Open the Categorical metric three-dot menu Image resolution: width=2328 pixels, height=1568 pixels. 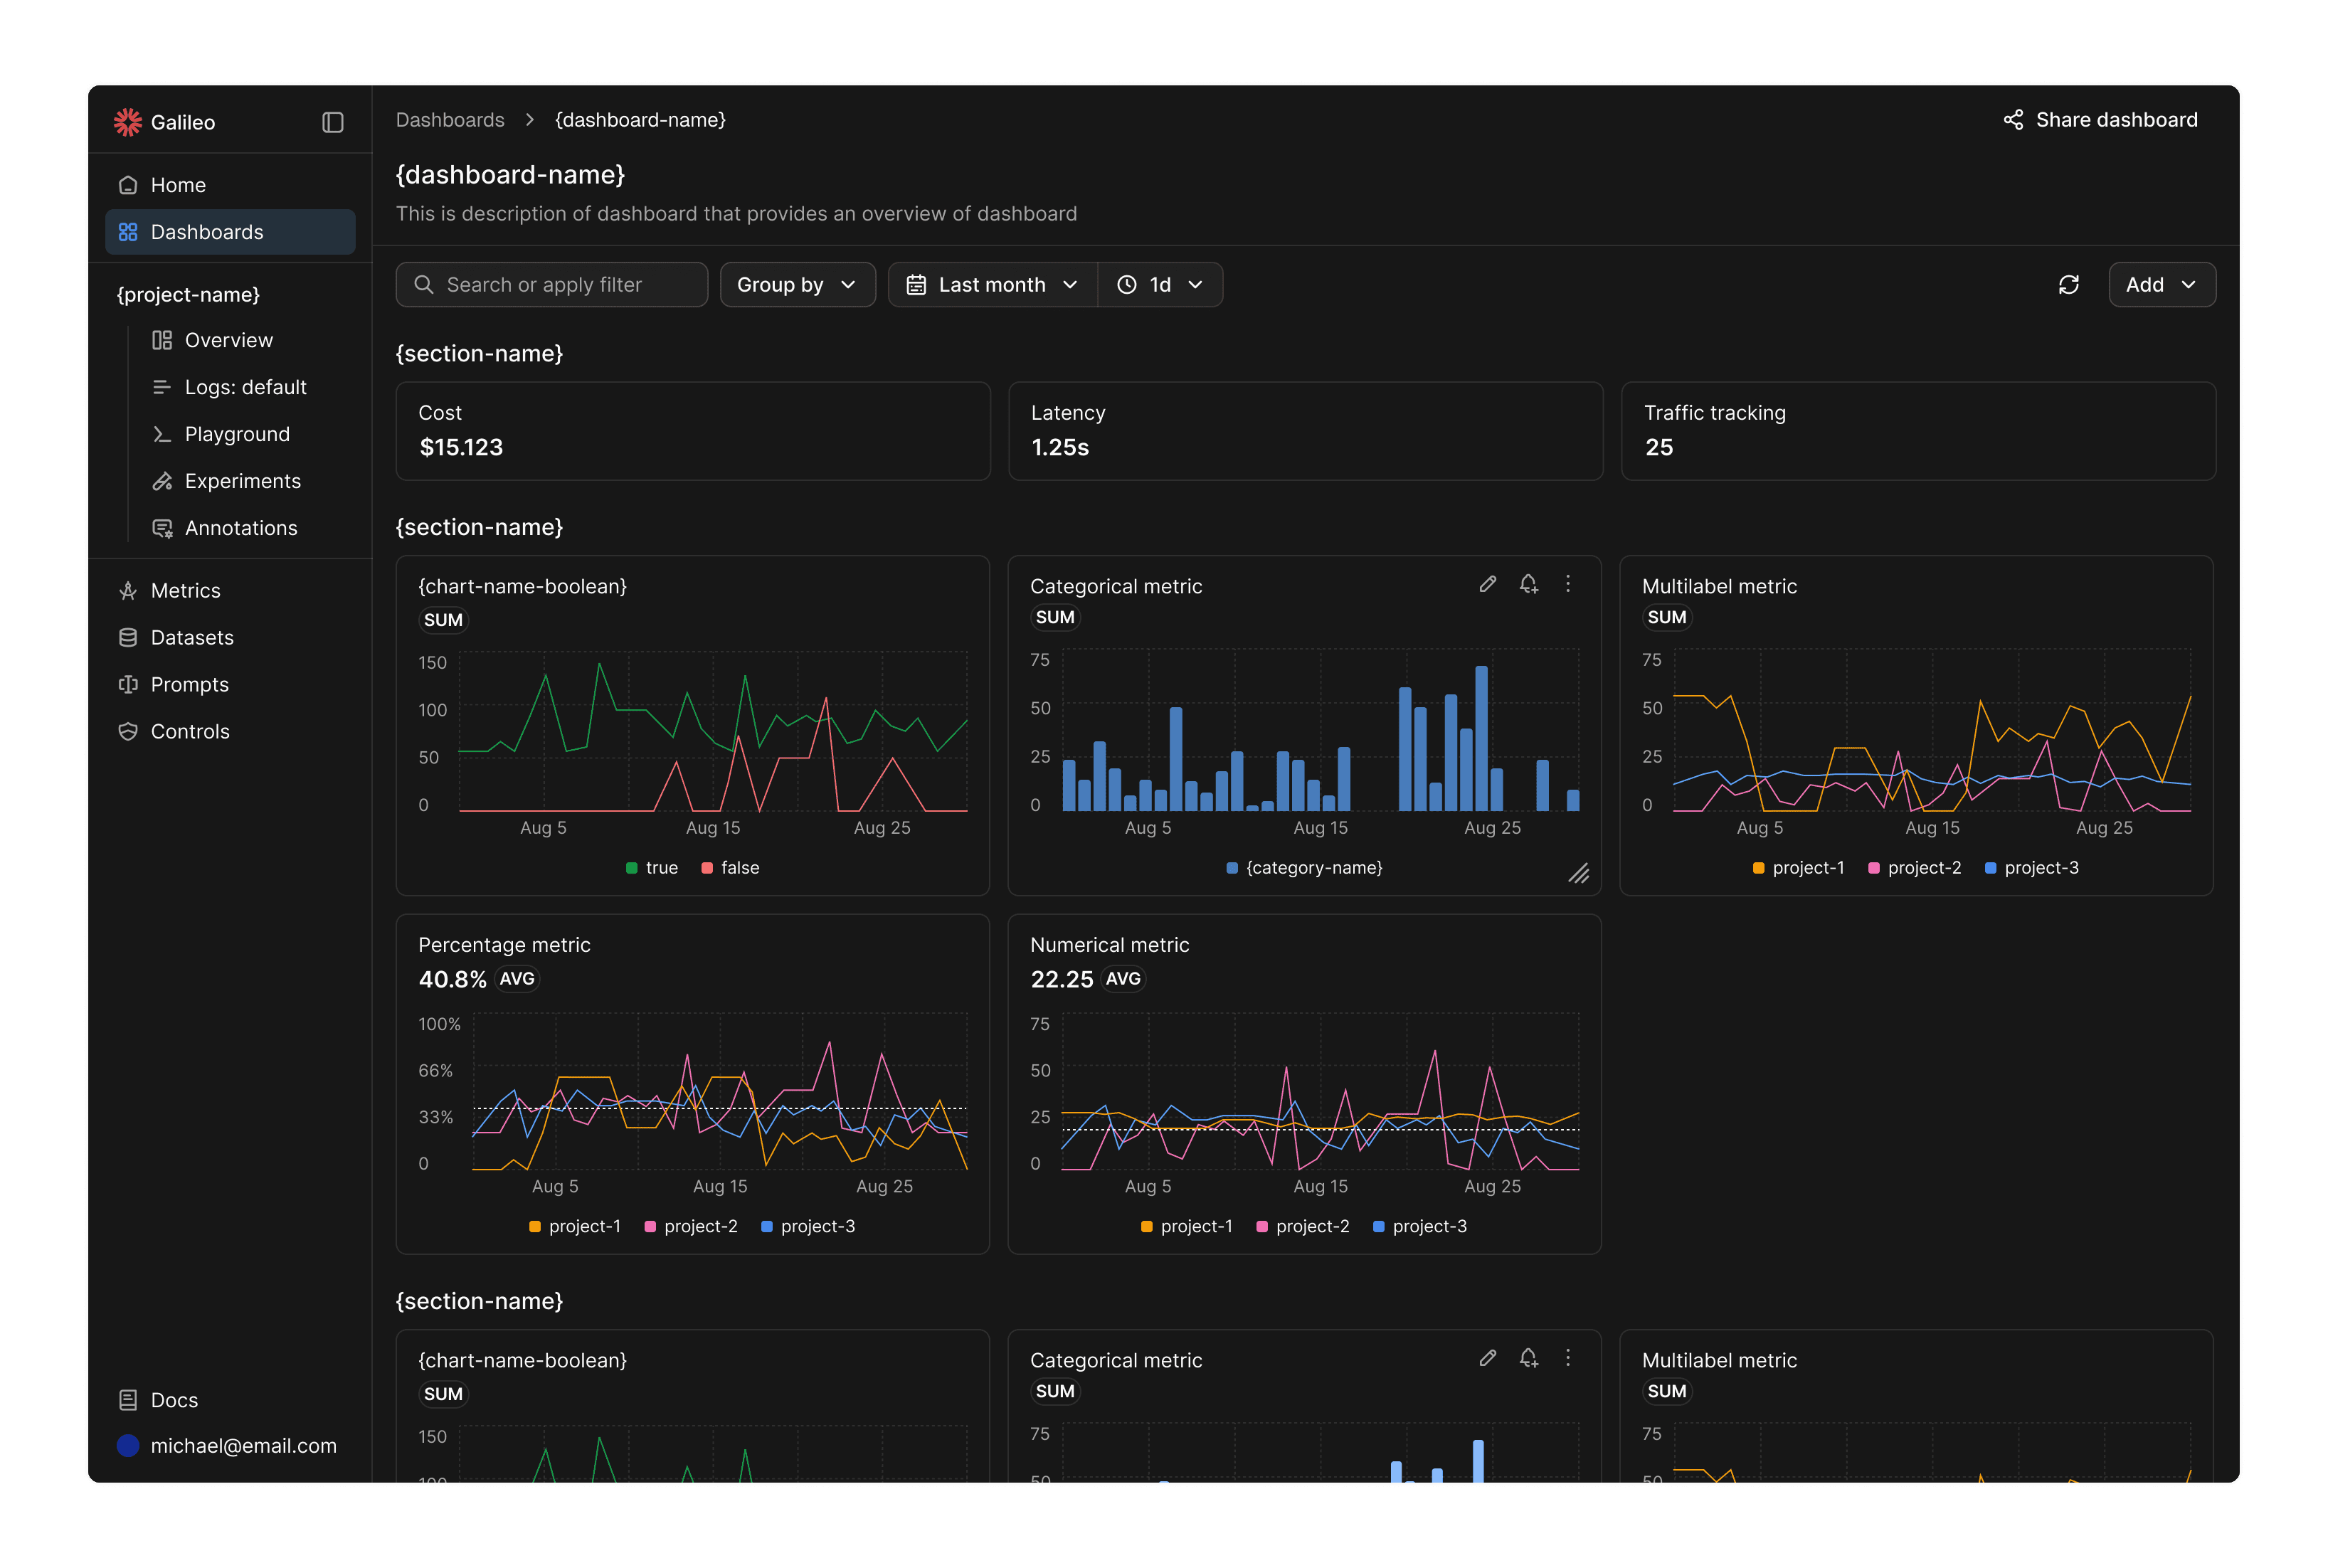pyautogui.click(x=1568, y=584)
